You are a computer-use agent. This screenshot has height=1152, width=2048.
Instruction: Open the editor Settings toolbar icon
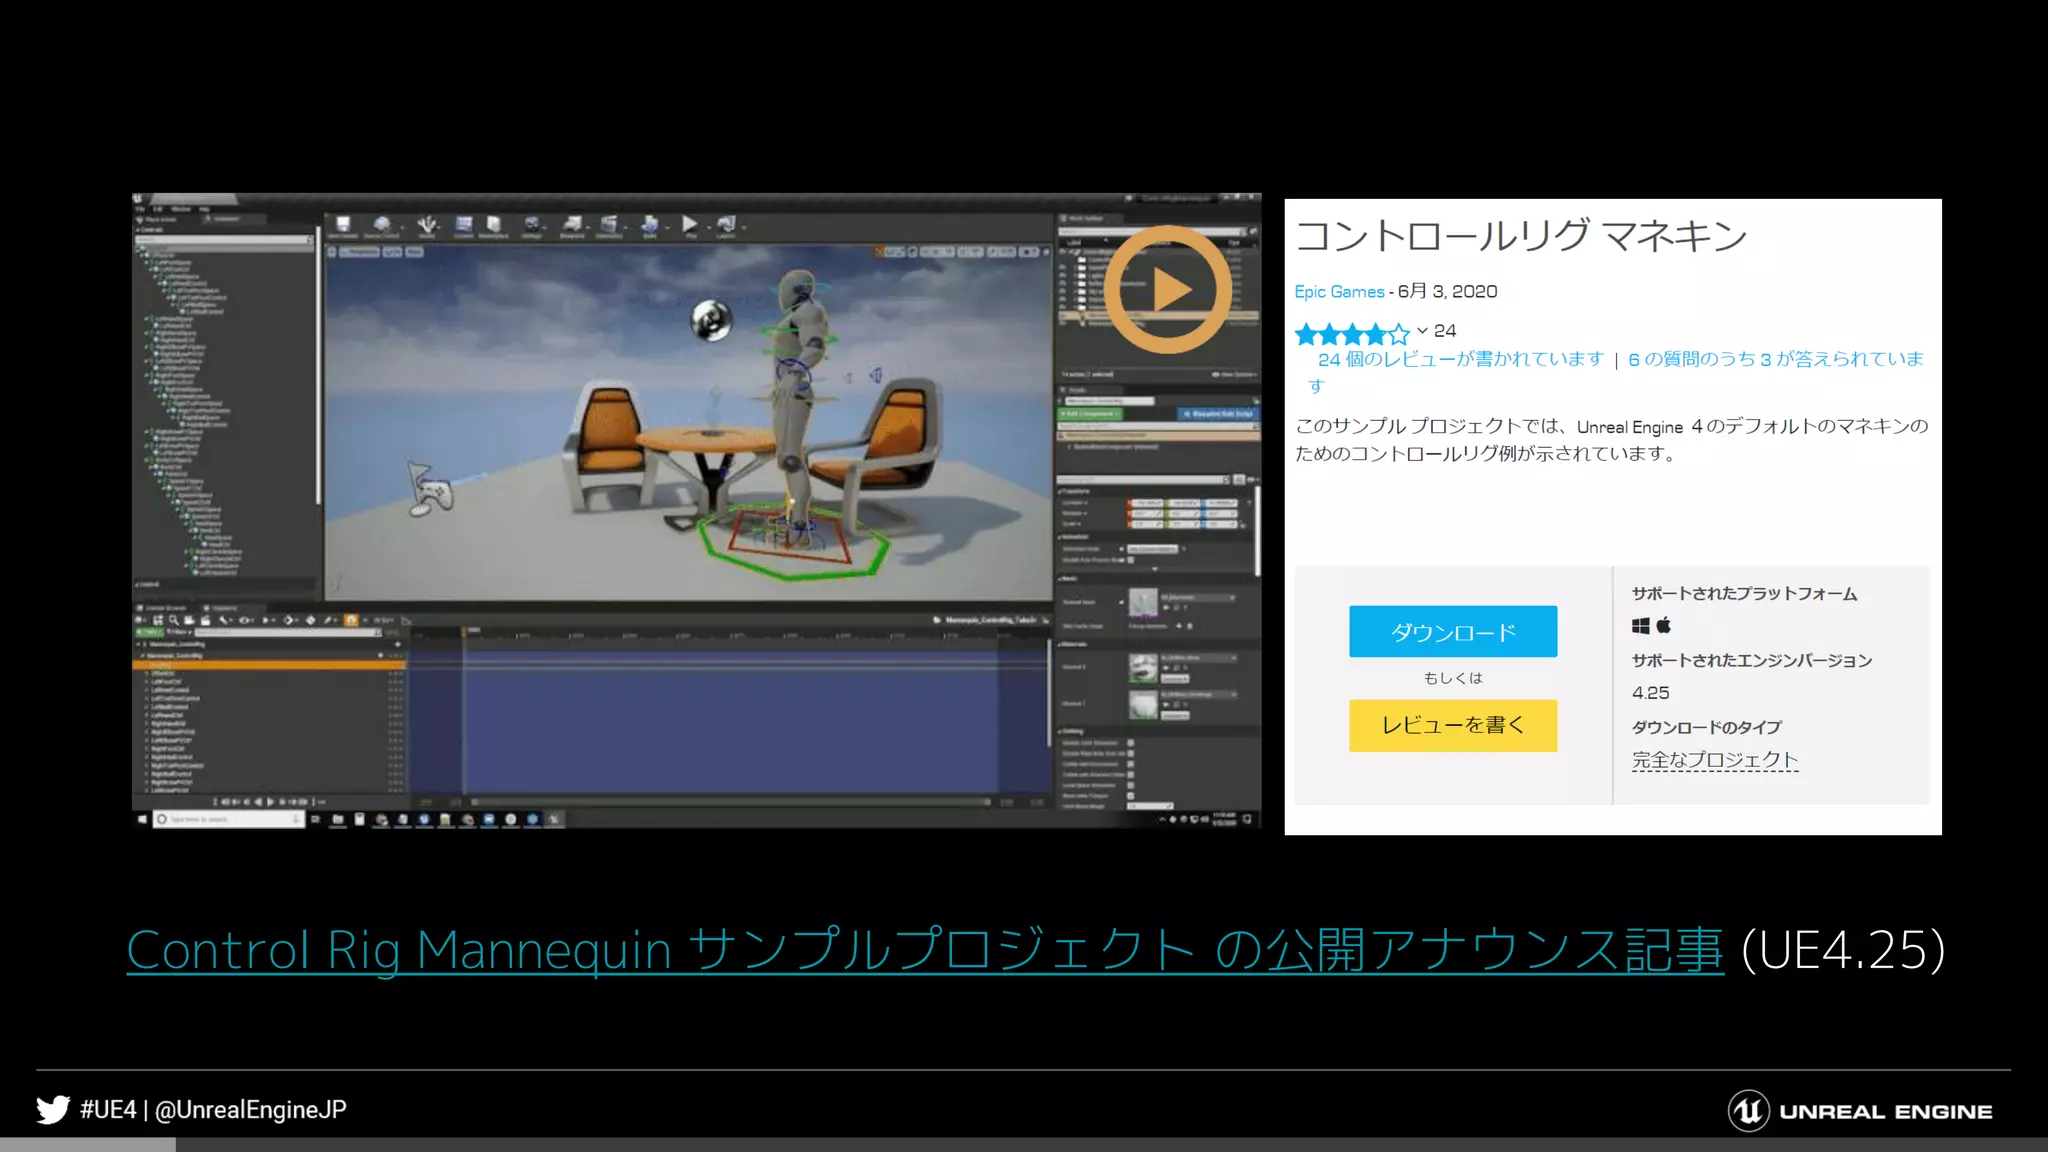click(532, 226)
